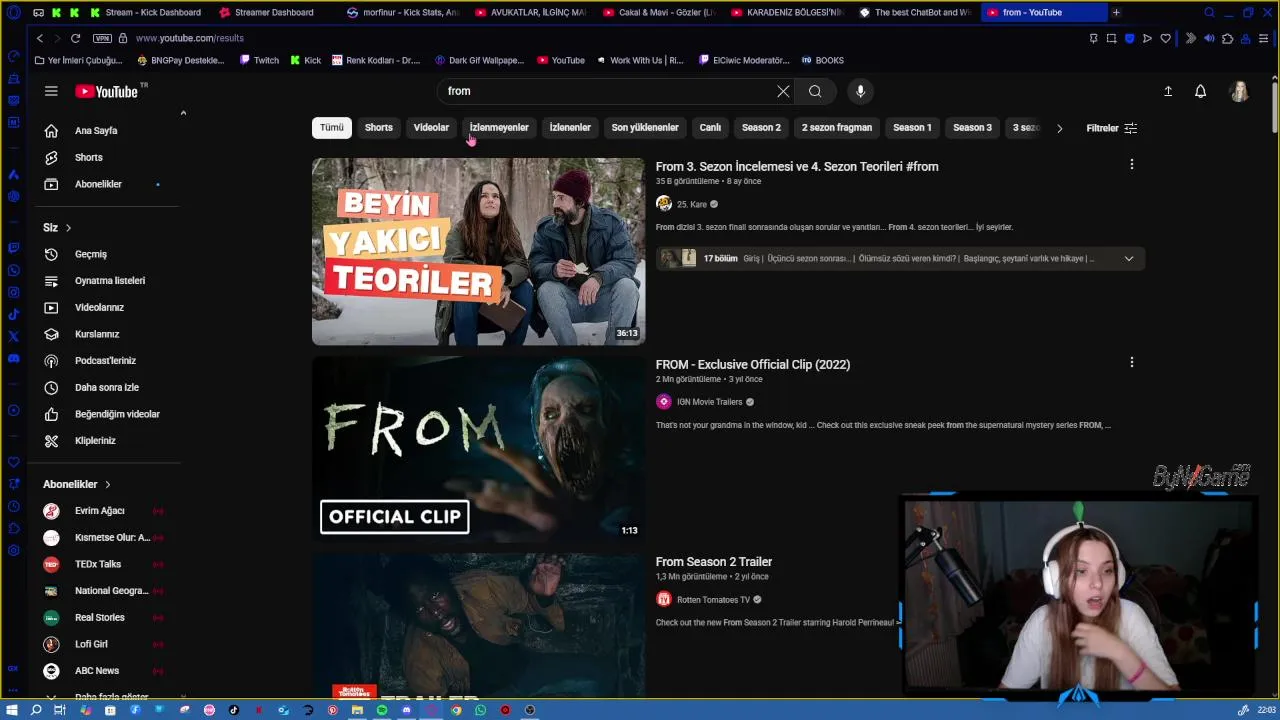Open the From Season 2 Trailer title
1280x720 pixels.
(x=714, y=562)
